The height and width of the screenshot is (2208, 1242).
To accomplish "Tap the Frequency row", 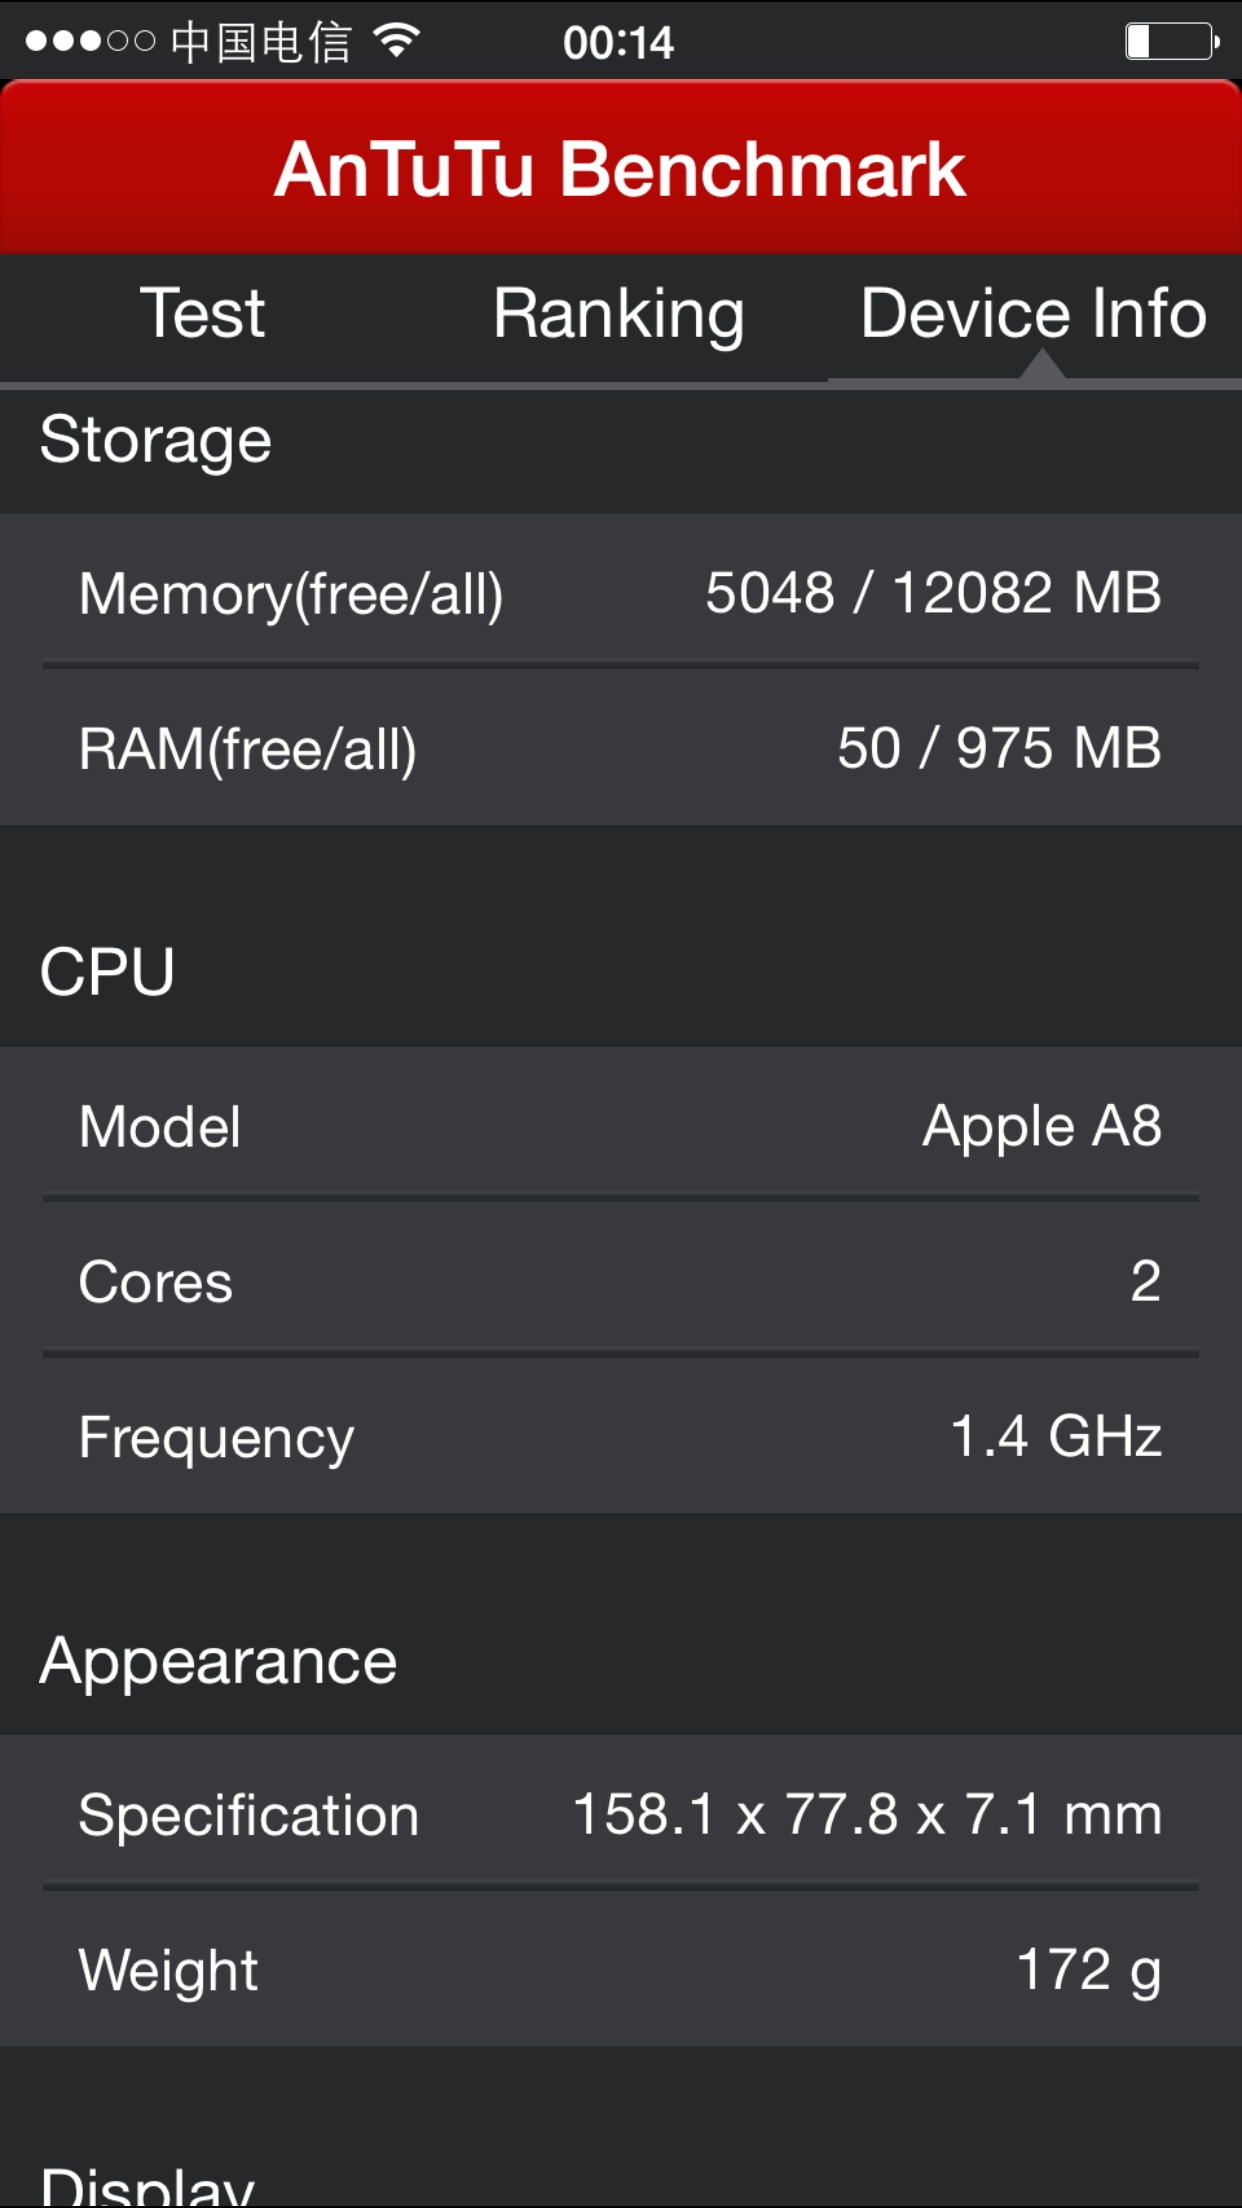I will pyautogui.click(x=620, y=1437).
